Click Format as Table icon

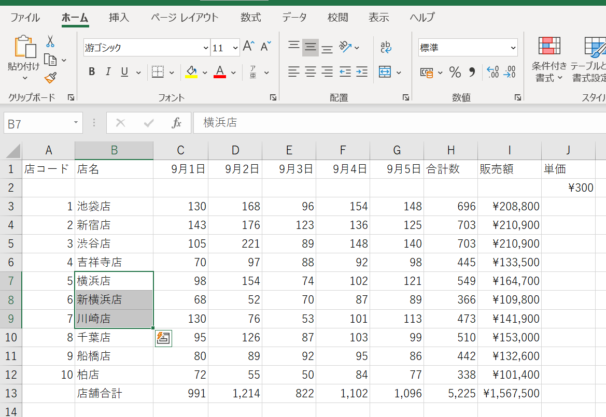tap(594, 46)
